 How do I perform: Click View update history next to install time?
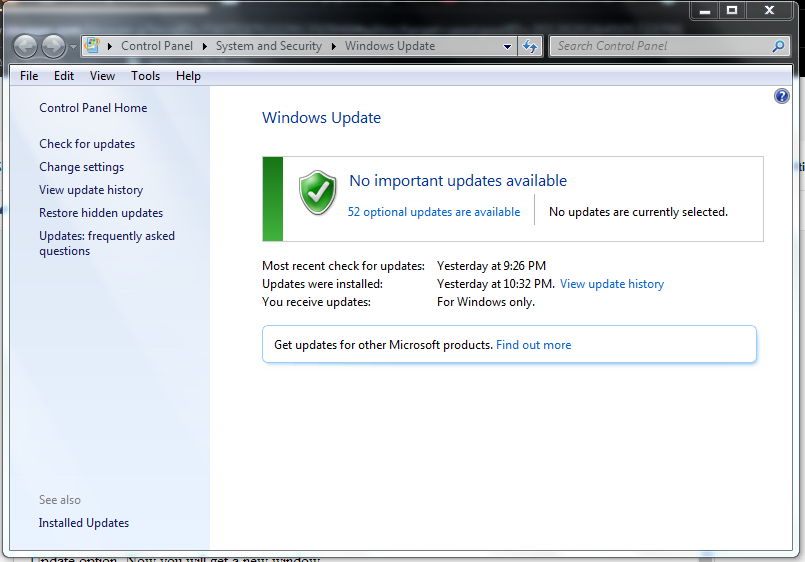click(611, 284)
